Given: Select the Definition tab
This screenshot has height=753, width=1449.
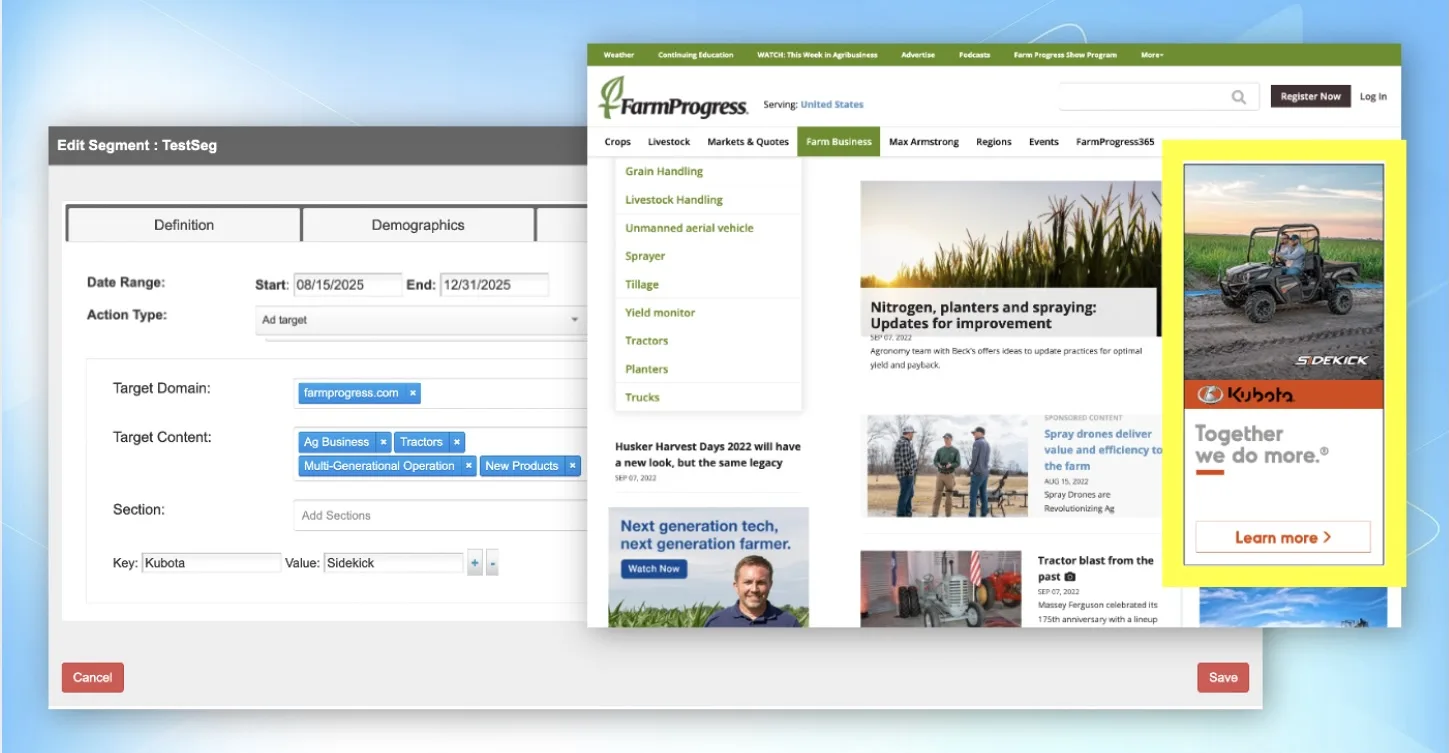Looking at the screenshot, I should [184, 225].
